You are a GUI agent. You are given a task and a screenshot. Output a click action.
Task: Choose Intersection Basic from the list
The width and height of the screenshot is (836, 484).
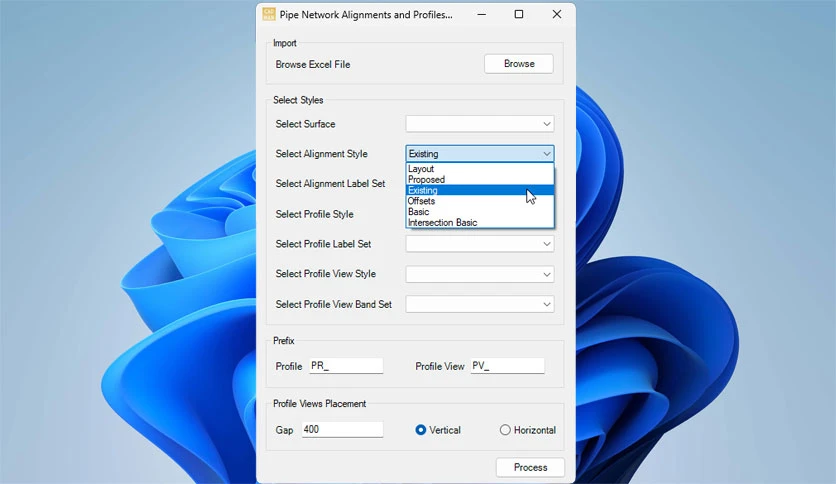pyautogui.click(x=479, y=222)
